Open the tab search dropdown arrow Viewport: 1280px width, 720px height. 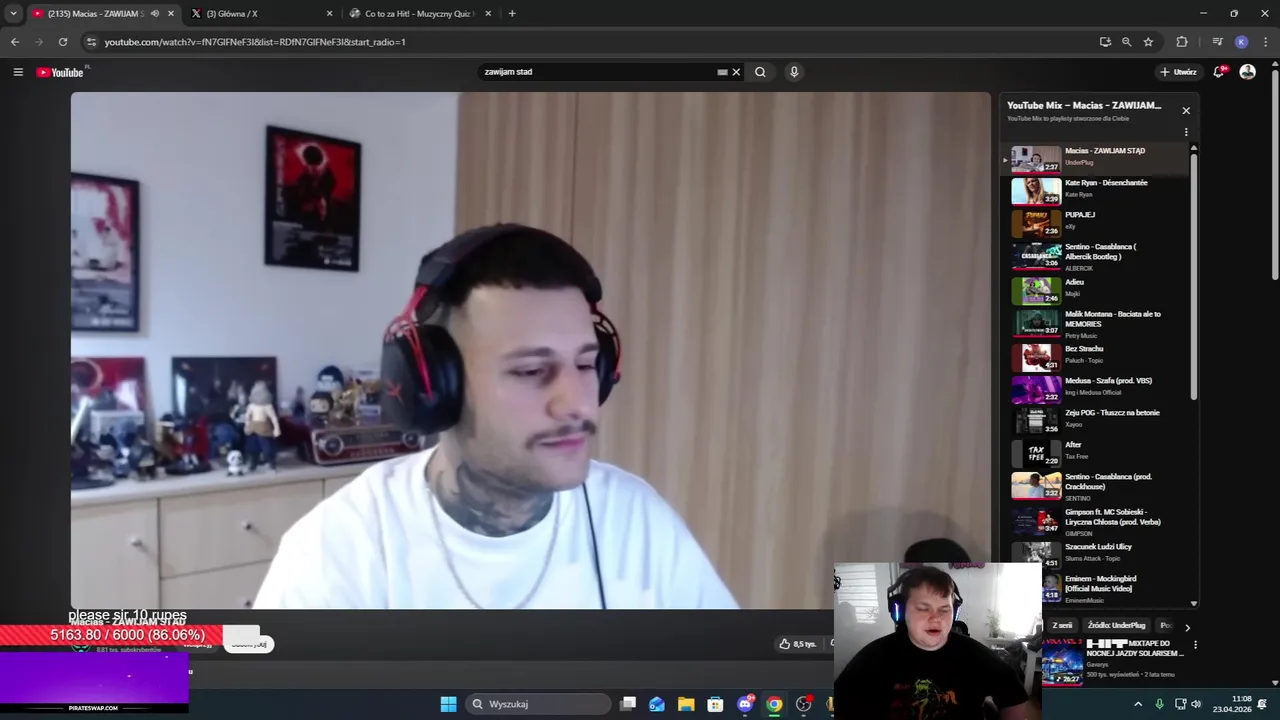(13, 14)
